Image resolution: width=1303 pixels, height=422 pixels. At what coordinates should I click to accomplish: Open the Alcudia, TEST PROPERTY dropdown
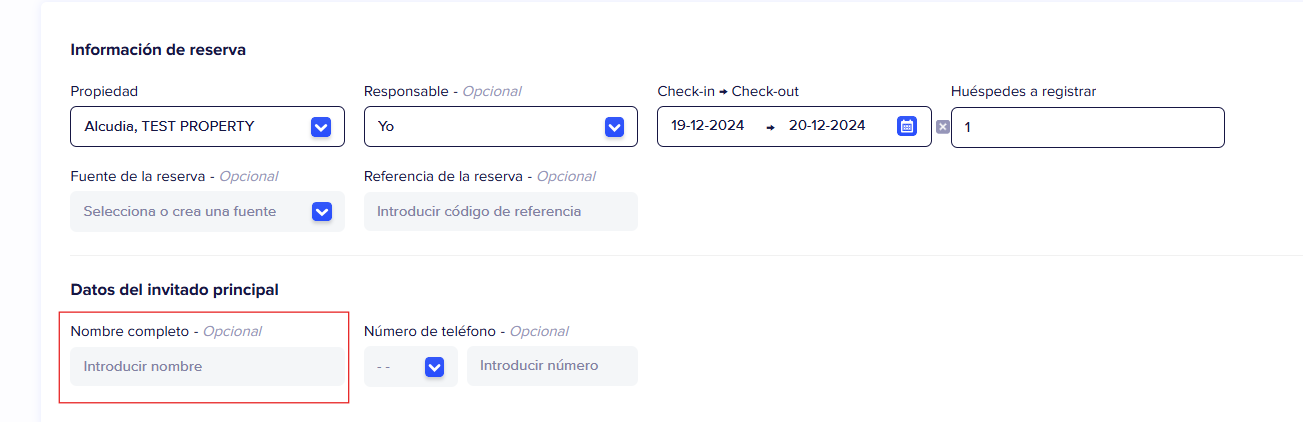[x=190, y=127]
